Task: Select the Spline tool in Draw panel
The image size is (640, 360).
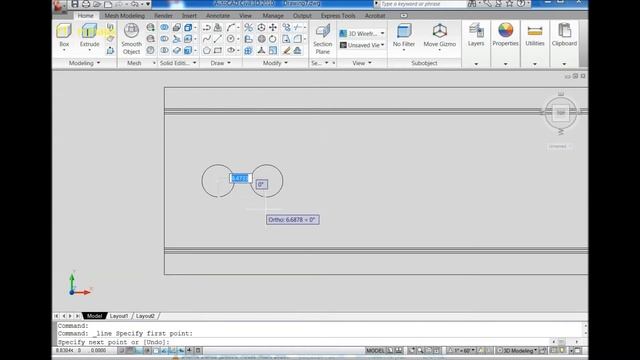Action: point(207,39)
